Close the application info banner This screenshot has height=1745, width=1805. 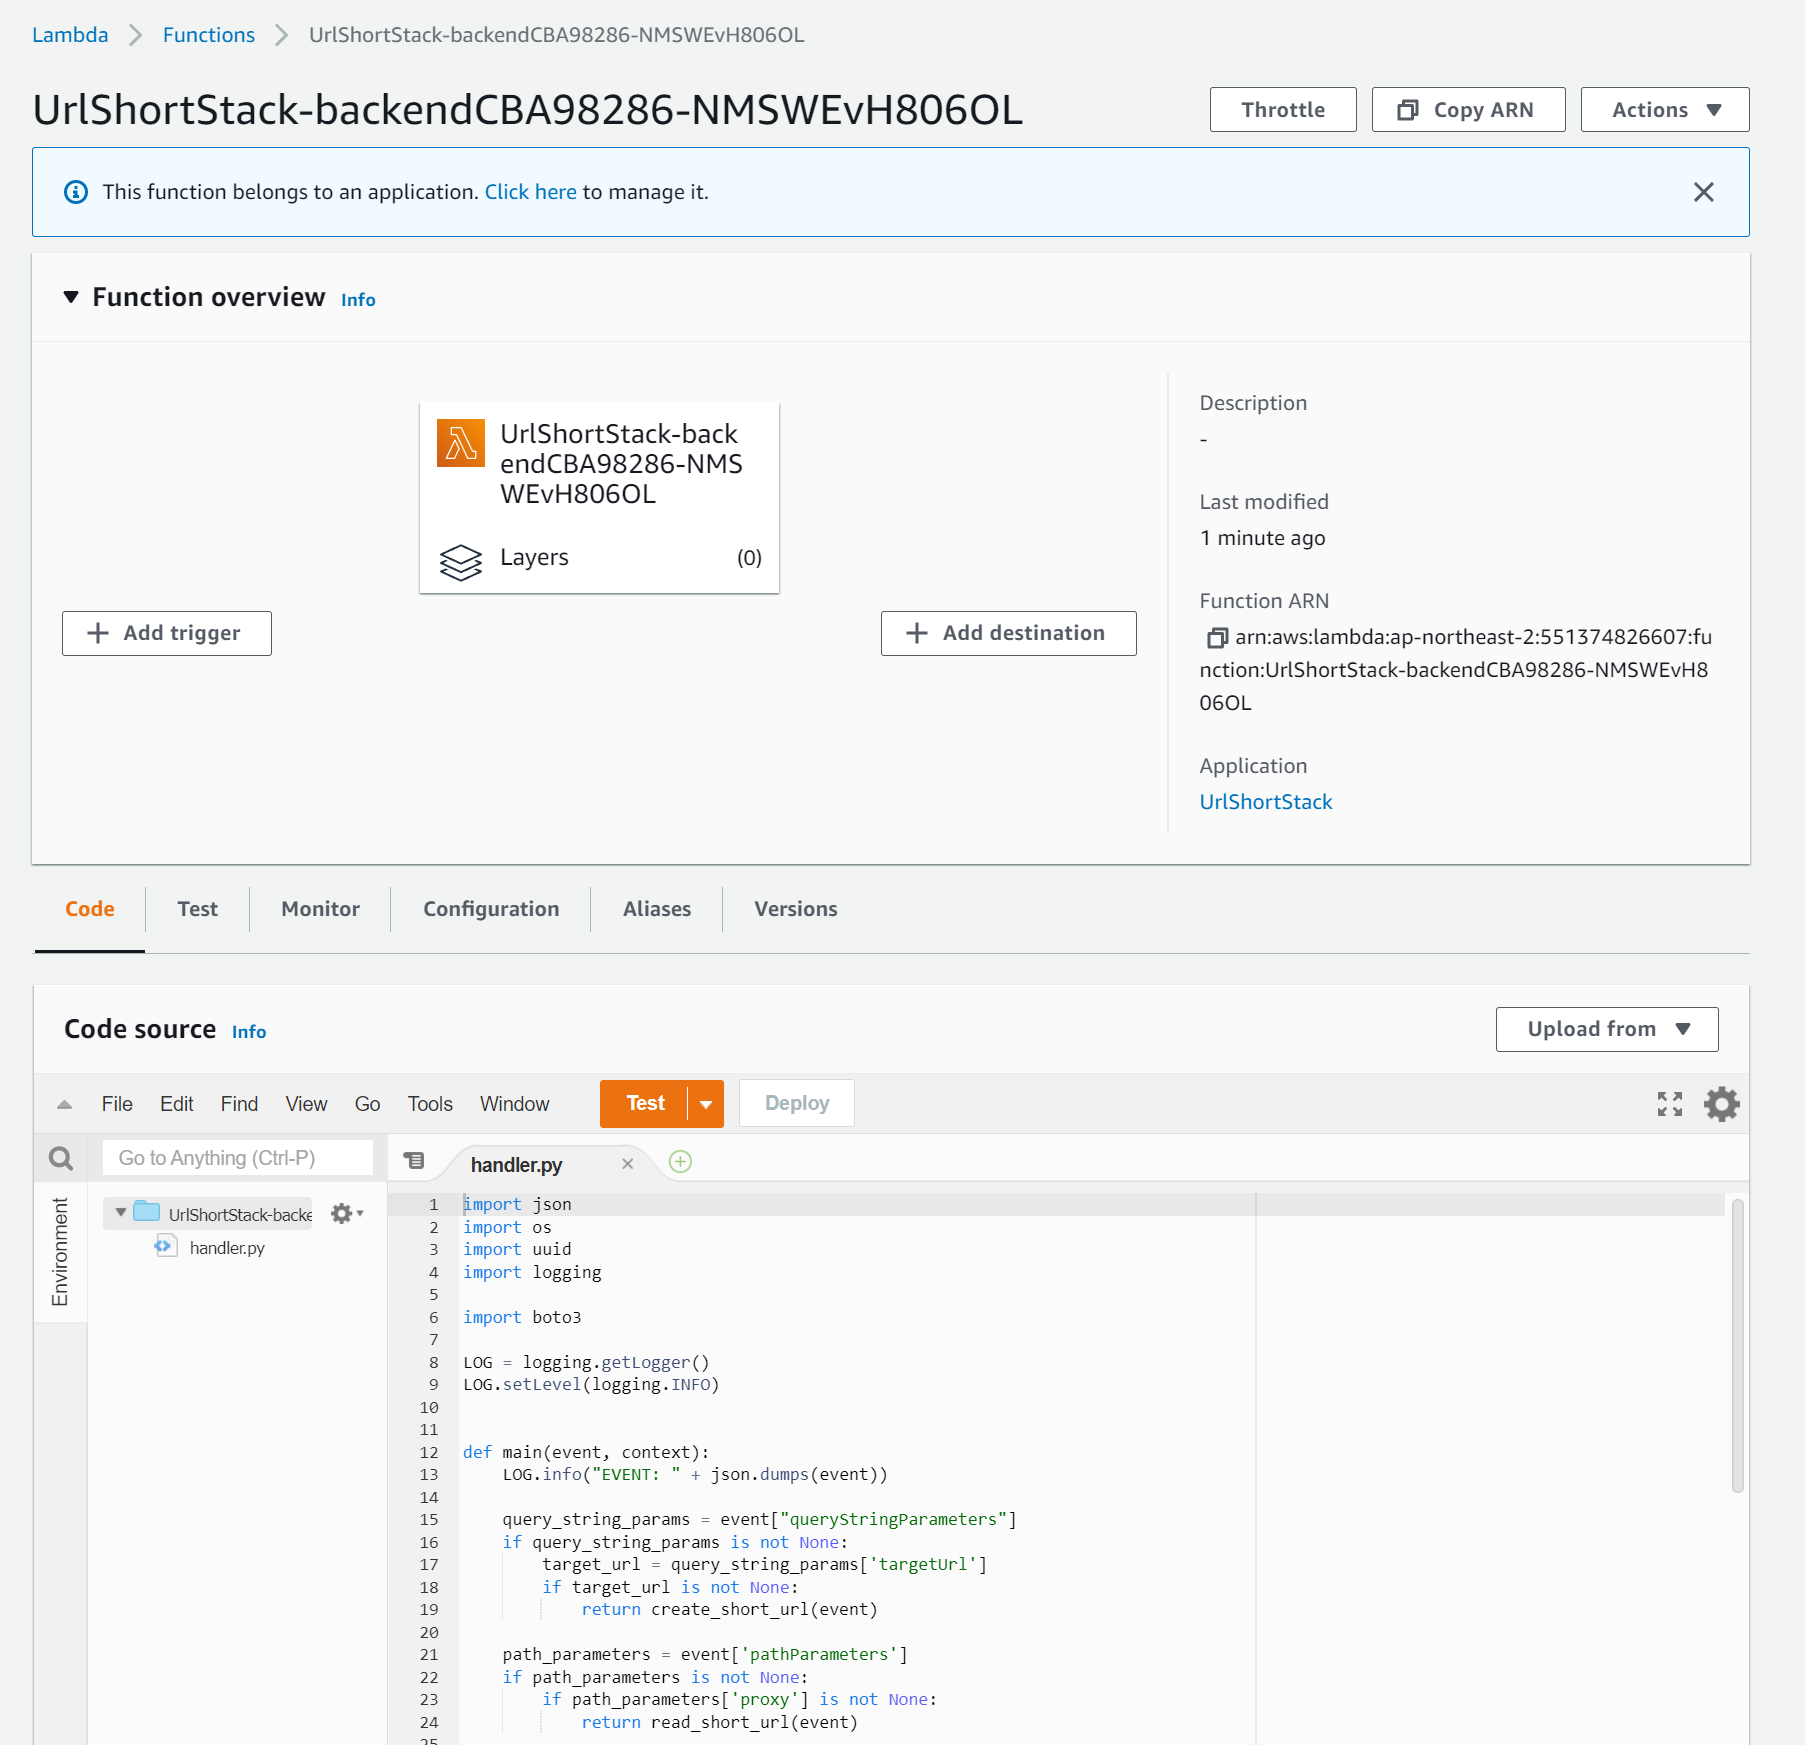pos(1704,192)
